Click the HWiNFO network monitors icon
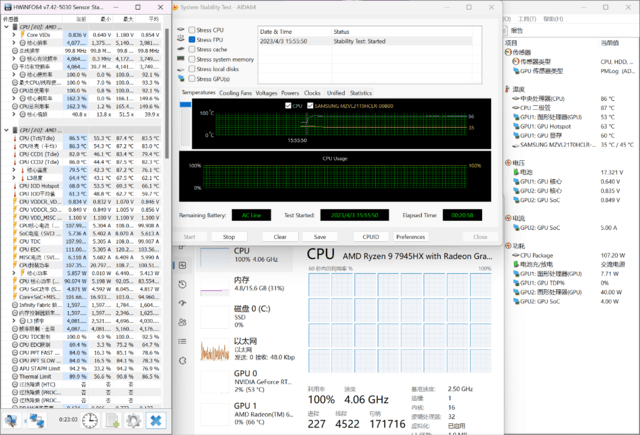Image resolution: width=640 pixels, height=435 pixels. pos(38,421)
